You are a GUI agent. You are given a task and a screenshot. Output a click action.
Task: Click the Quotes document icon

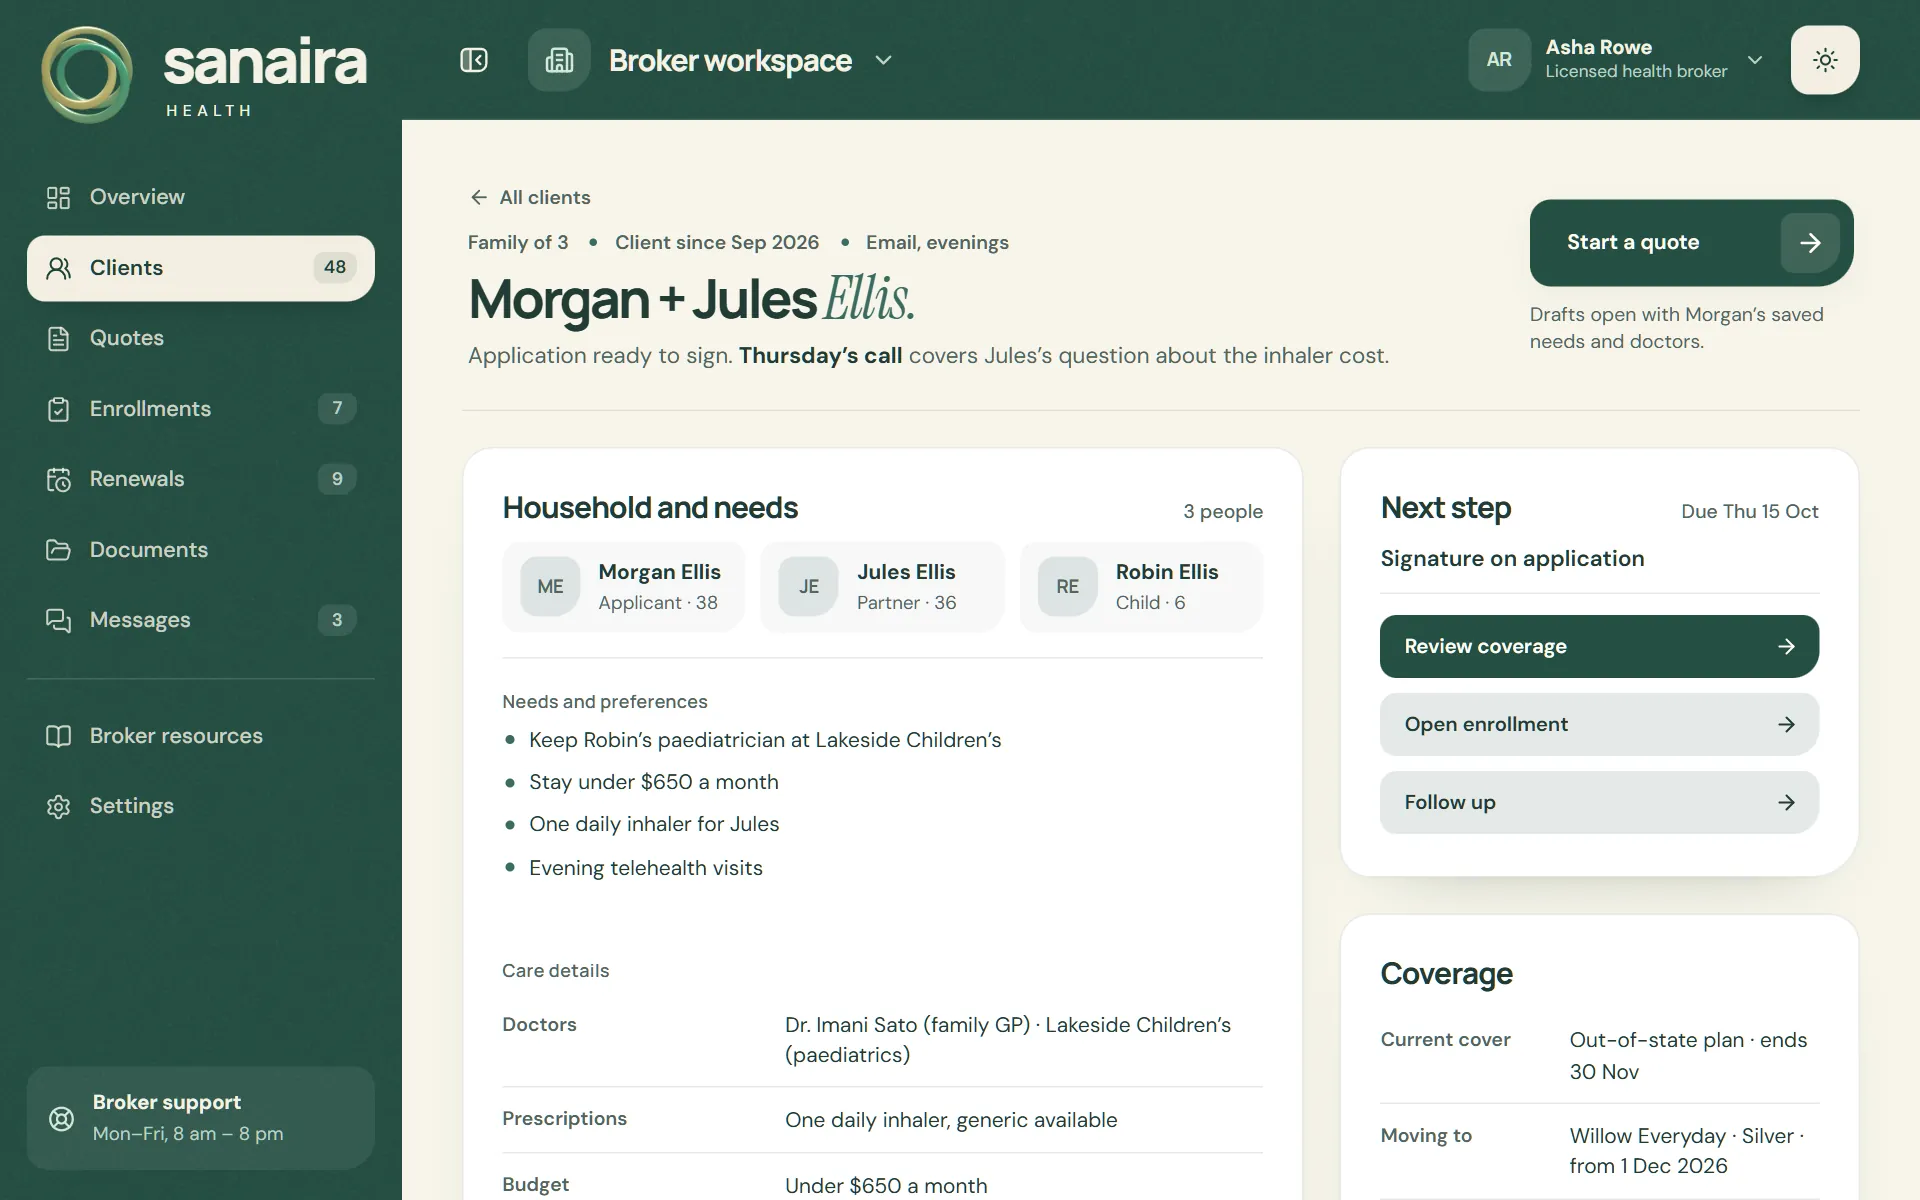pyautogui.click(x=59, y=338)
